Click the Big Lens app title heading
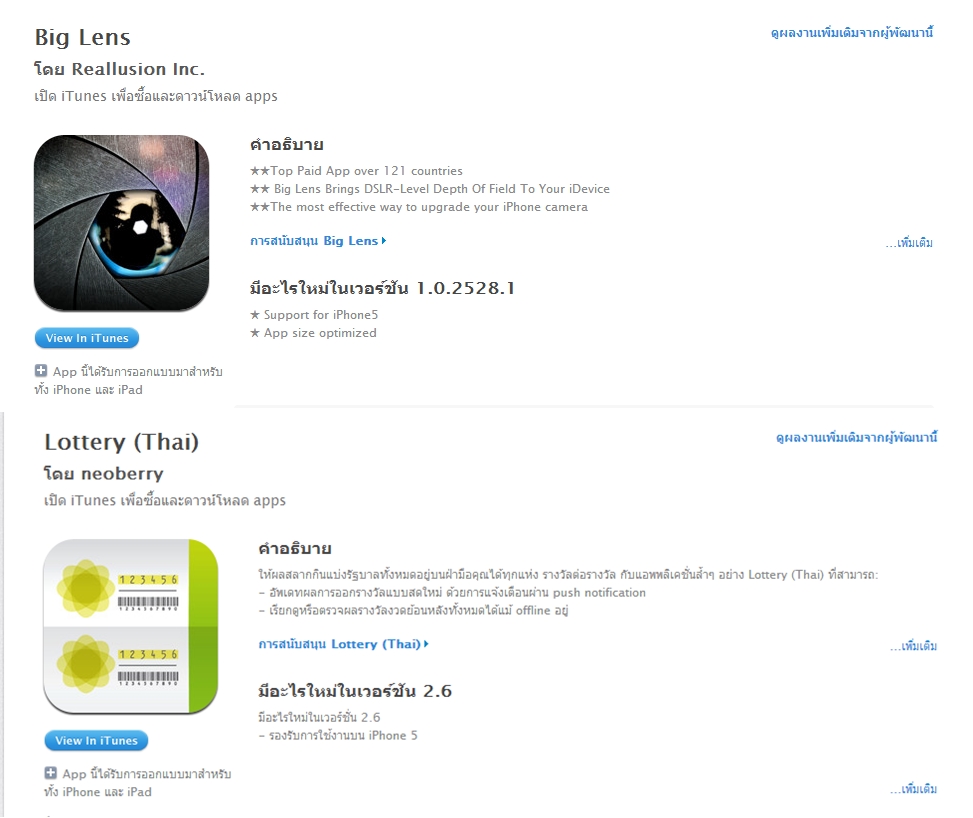The image size is (973, 818). click(83, 37)
